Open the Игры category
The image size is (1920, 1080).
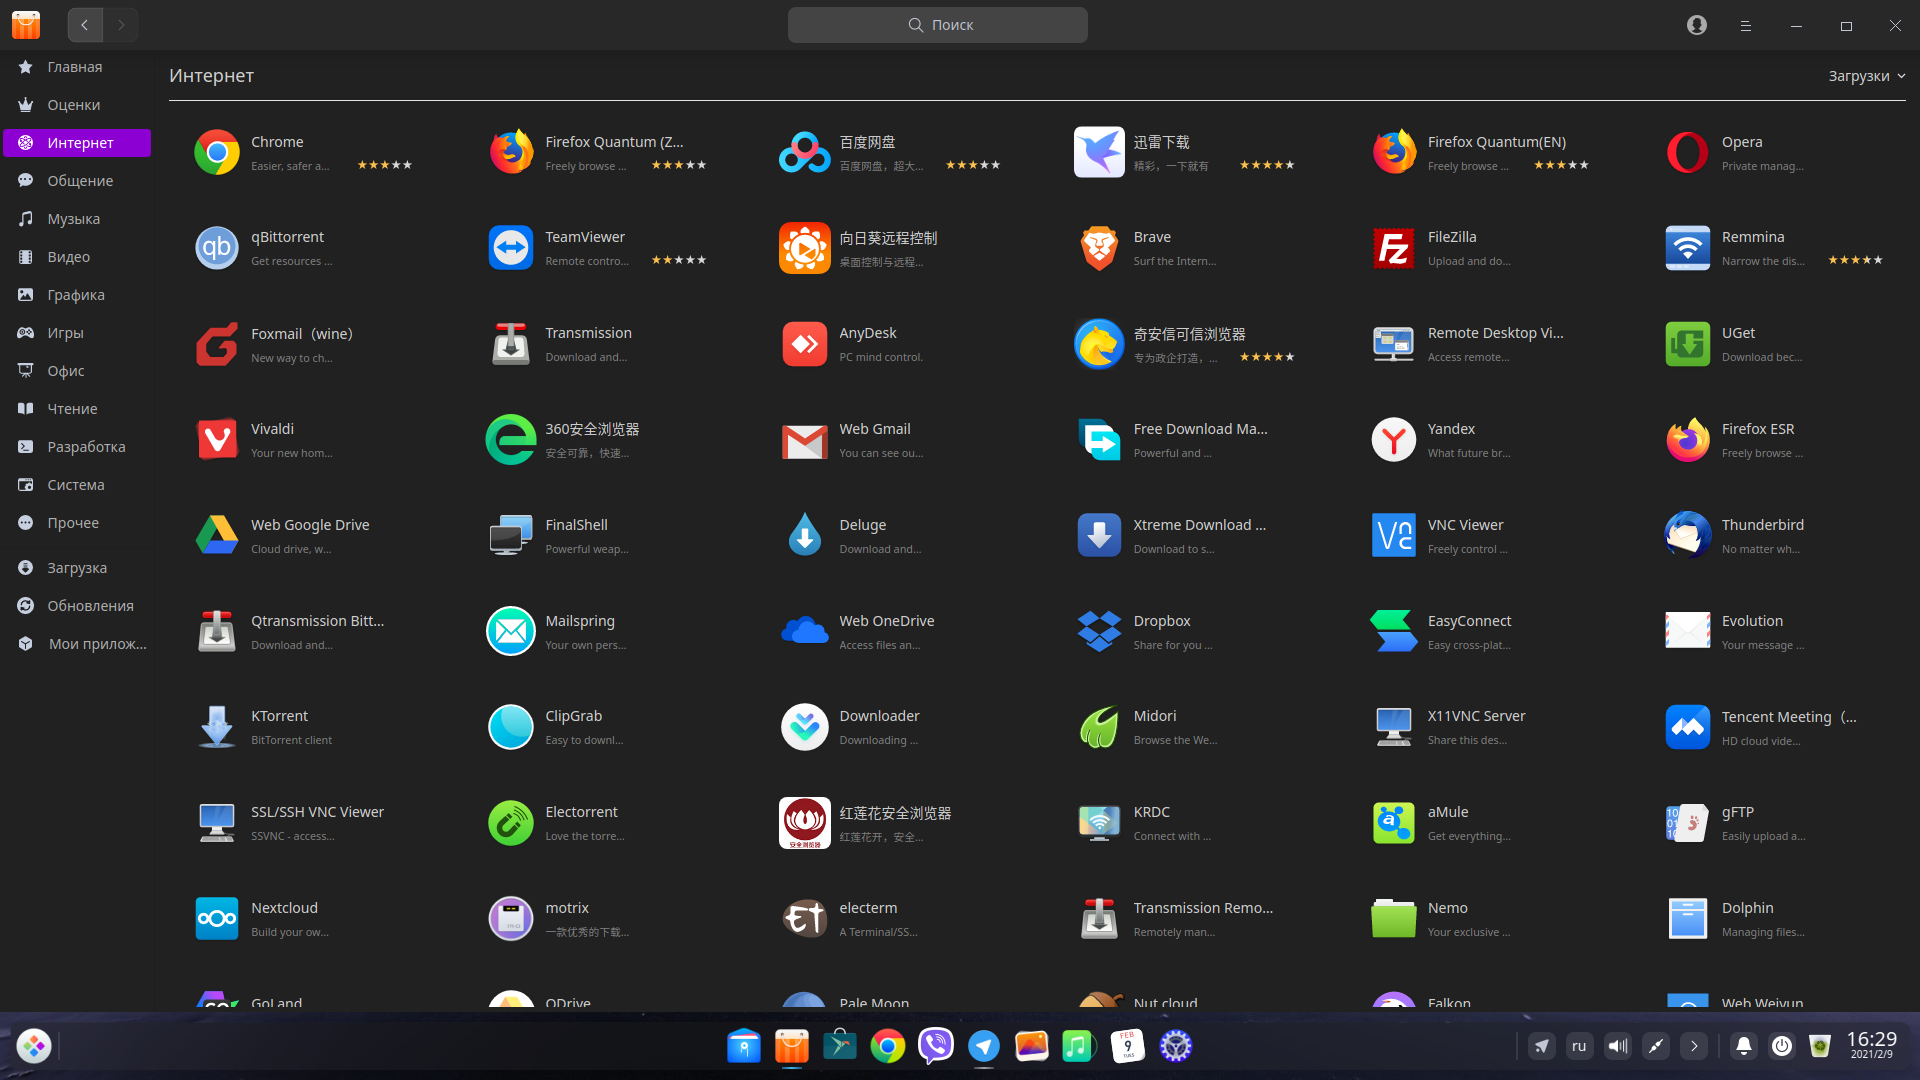(x=77, y=333)
